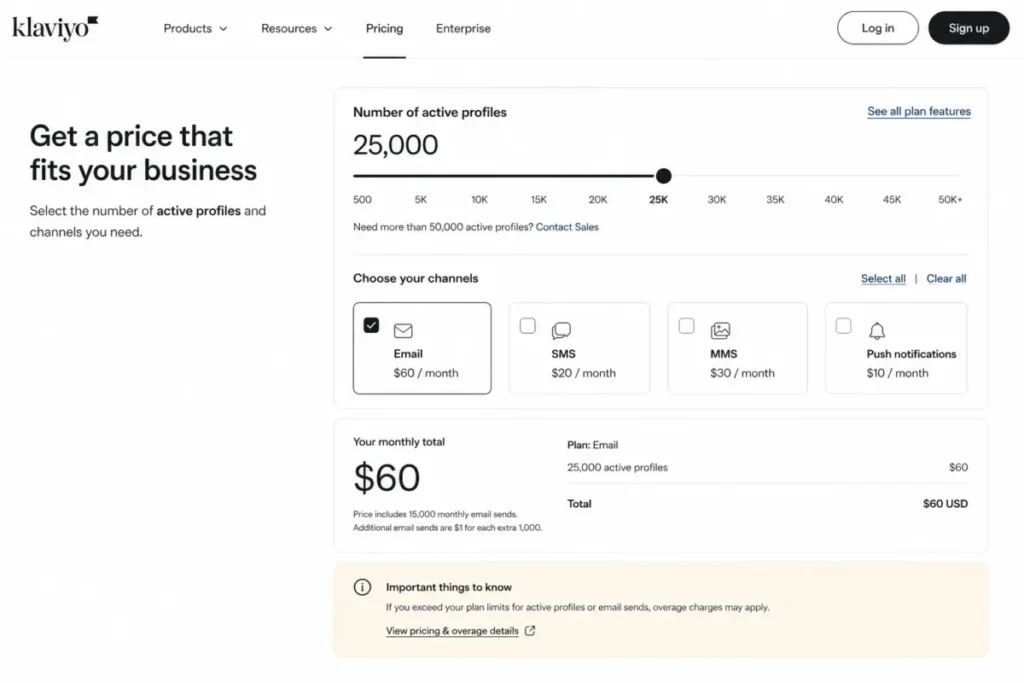This screenshot has width=1024, height=683.
Task: Go to the Pricing tab
Action: point(384,28)
